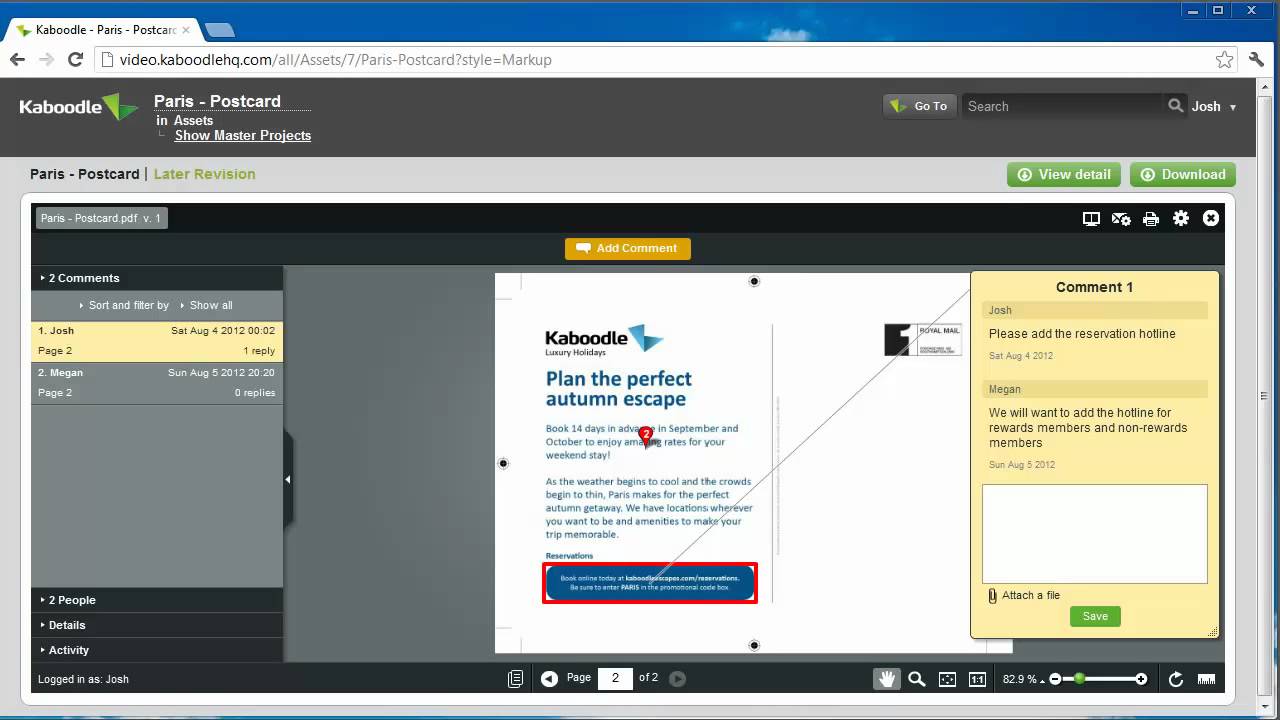Screen dimensions: 1280x720
Task: Open the ruler measurement tool
Action: [x=1207, y=679]
